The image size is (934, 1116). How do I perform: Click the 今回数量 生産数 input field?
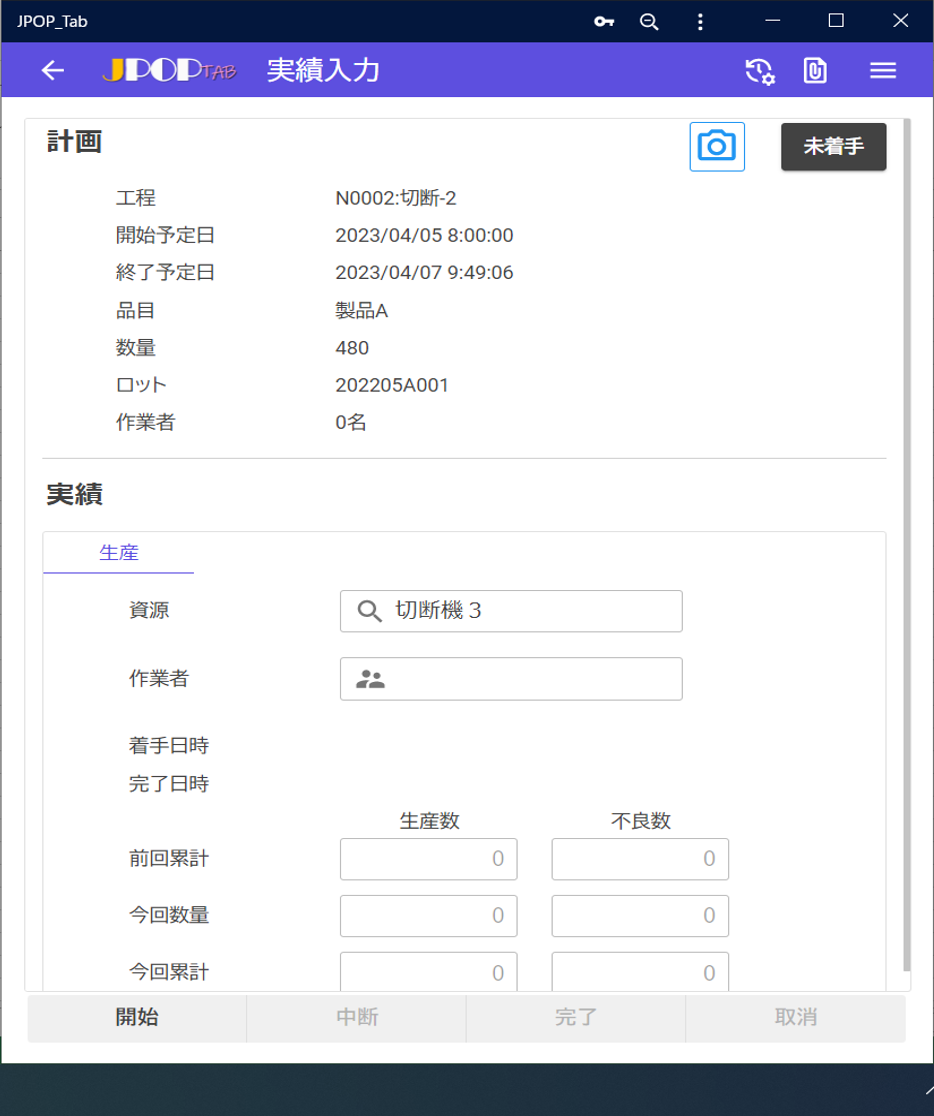(x=428, y=916)
